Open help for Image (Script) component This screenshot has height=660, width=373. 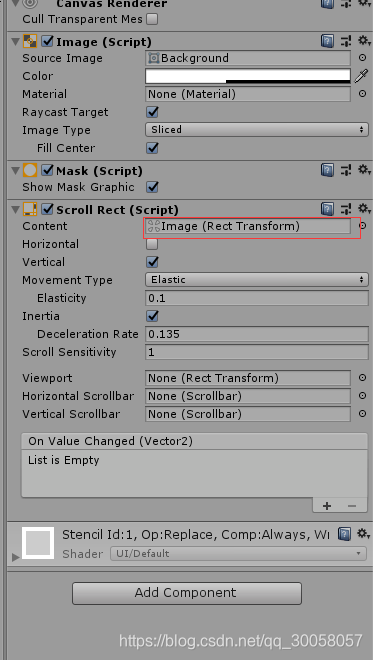pyautogui.click(x=327, y=41)
